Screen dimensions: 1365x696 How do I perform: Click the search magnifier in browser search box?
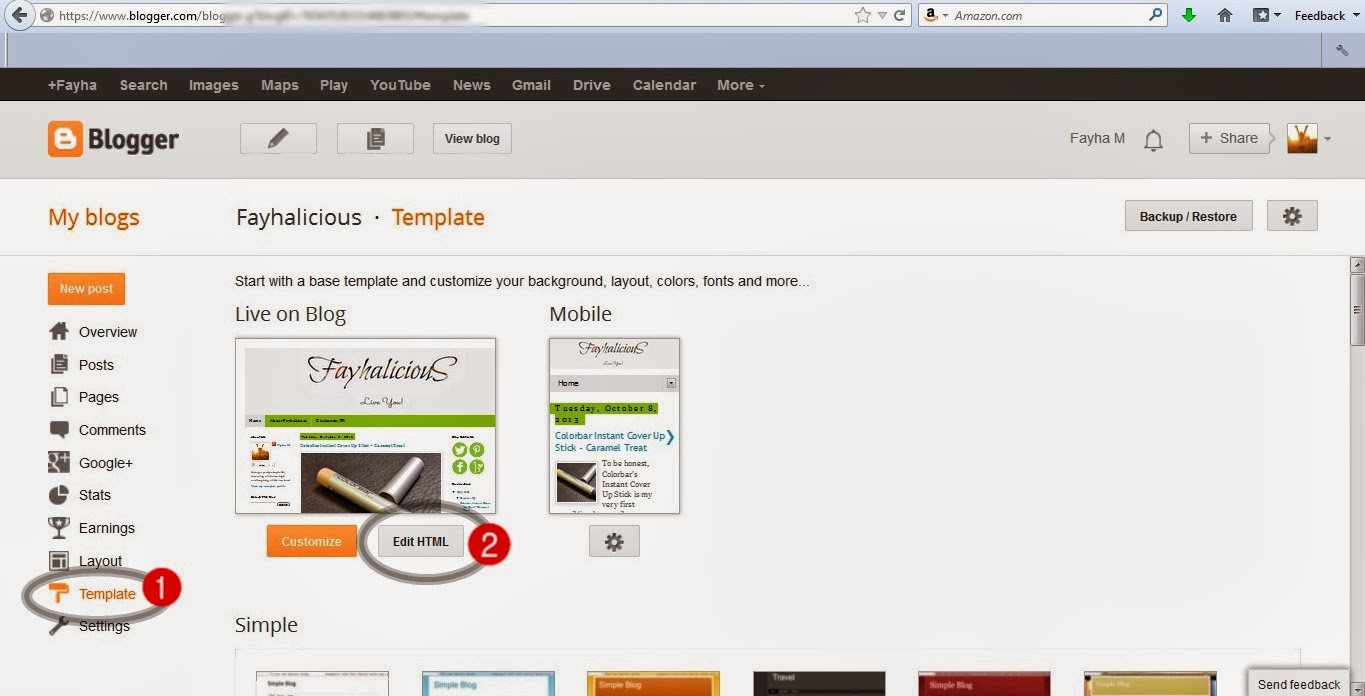[x=1156, y=15]
